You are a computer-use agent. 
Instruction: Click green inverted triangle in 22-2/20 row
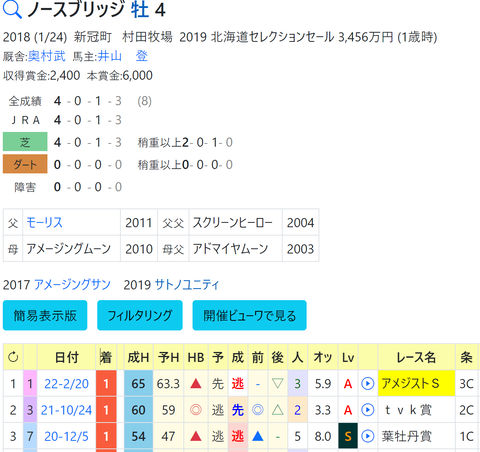pyautogui.click(x=277, y=384)
